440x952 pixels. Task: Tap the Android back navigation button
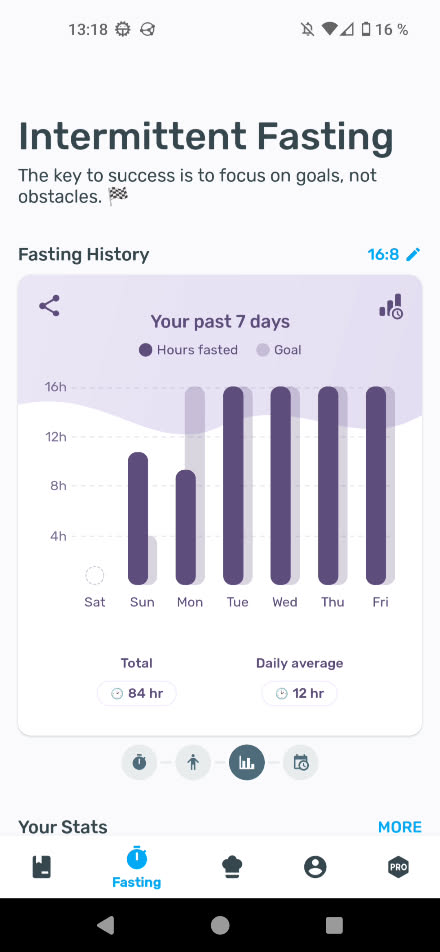(x=106, y=925)
